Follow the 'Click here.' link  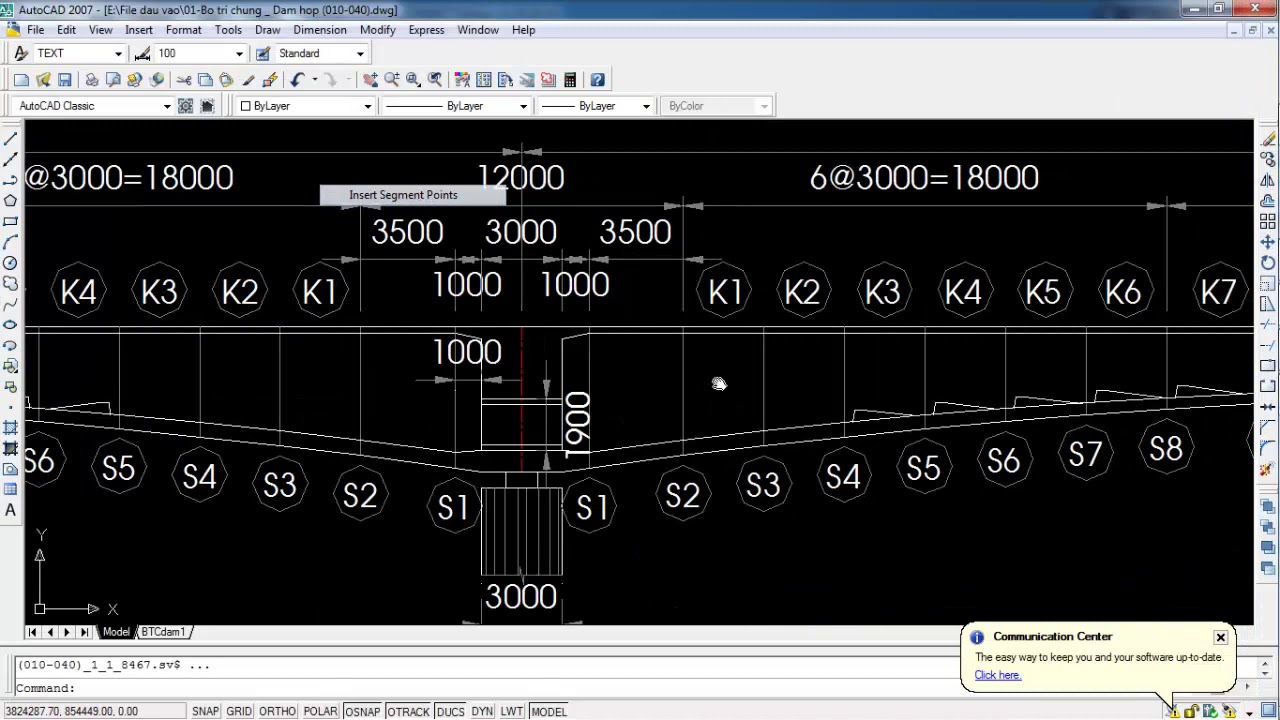(998, 675)
